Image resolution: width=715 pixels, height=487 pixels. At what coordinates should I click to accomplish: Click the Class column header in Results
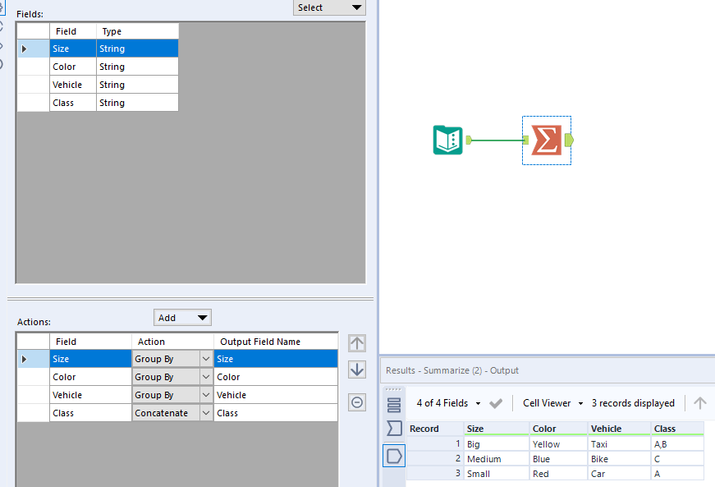tap(678, 429)
